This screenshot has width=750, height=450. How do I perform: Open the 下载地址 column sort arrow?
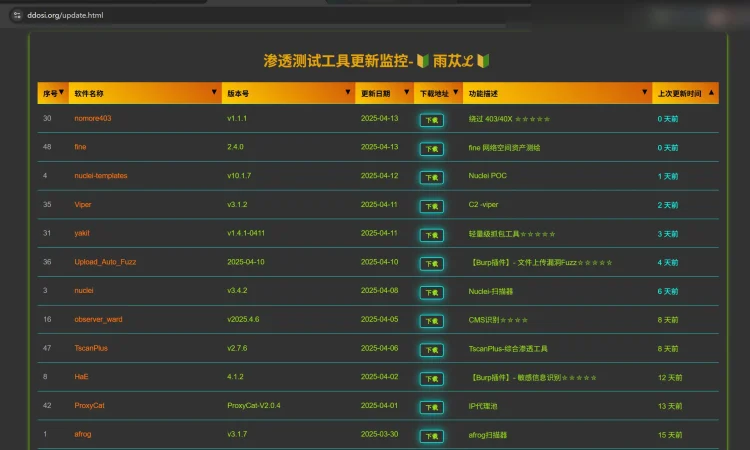tap(455, 92)
